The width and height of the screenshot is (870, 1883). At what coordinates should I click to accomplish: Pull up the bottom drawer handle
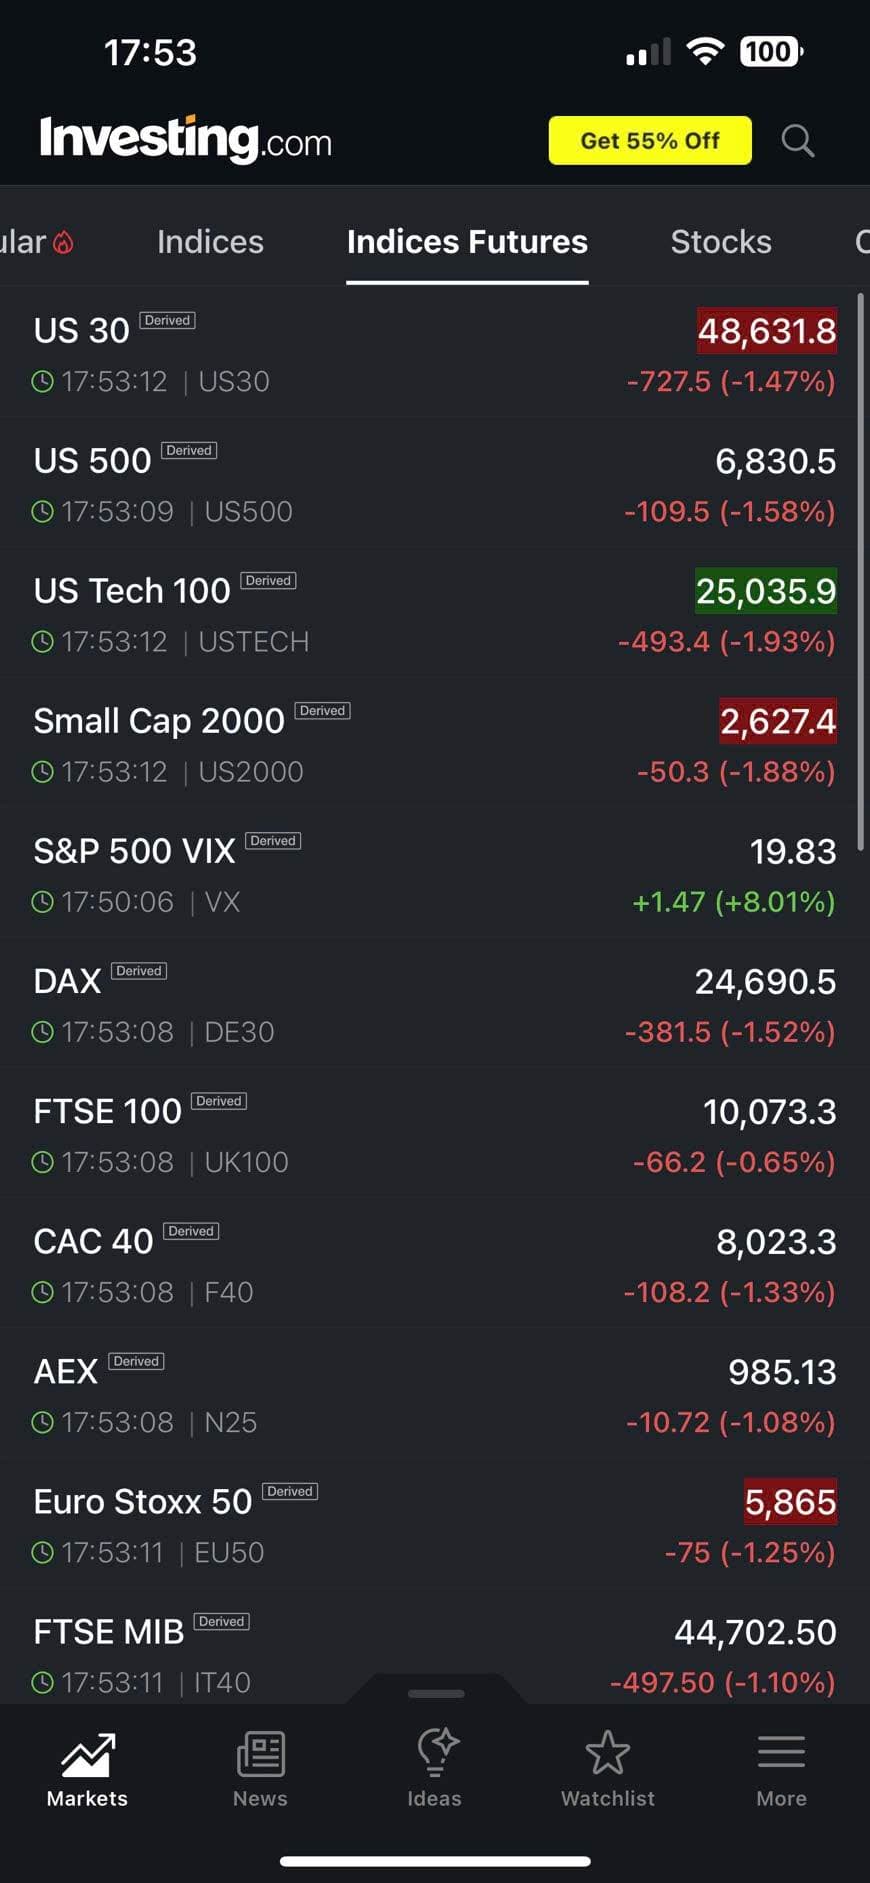click(436, 1693)
